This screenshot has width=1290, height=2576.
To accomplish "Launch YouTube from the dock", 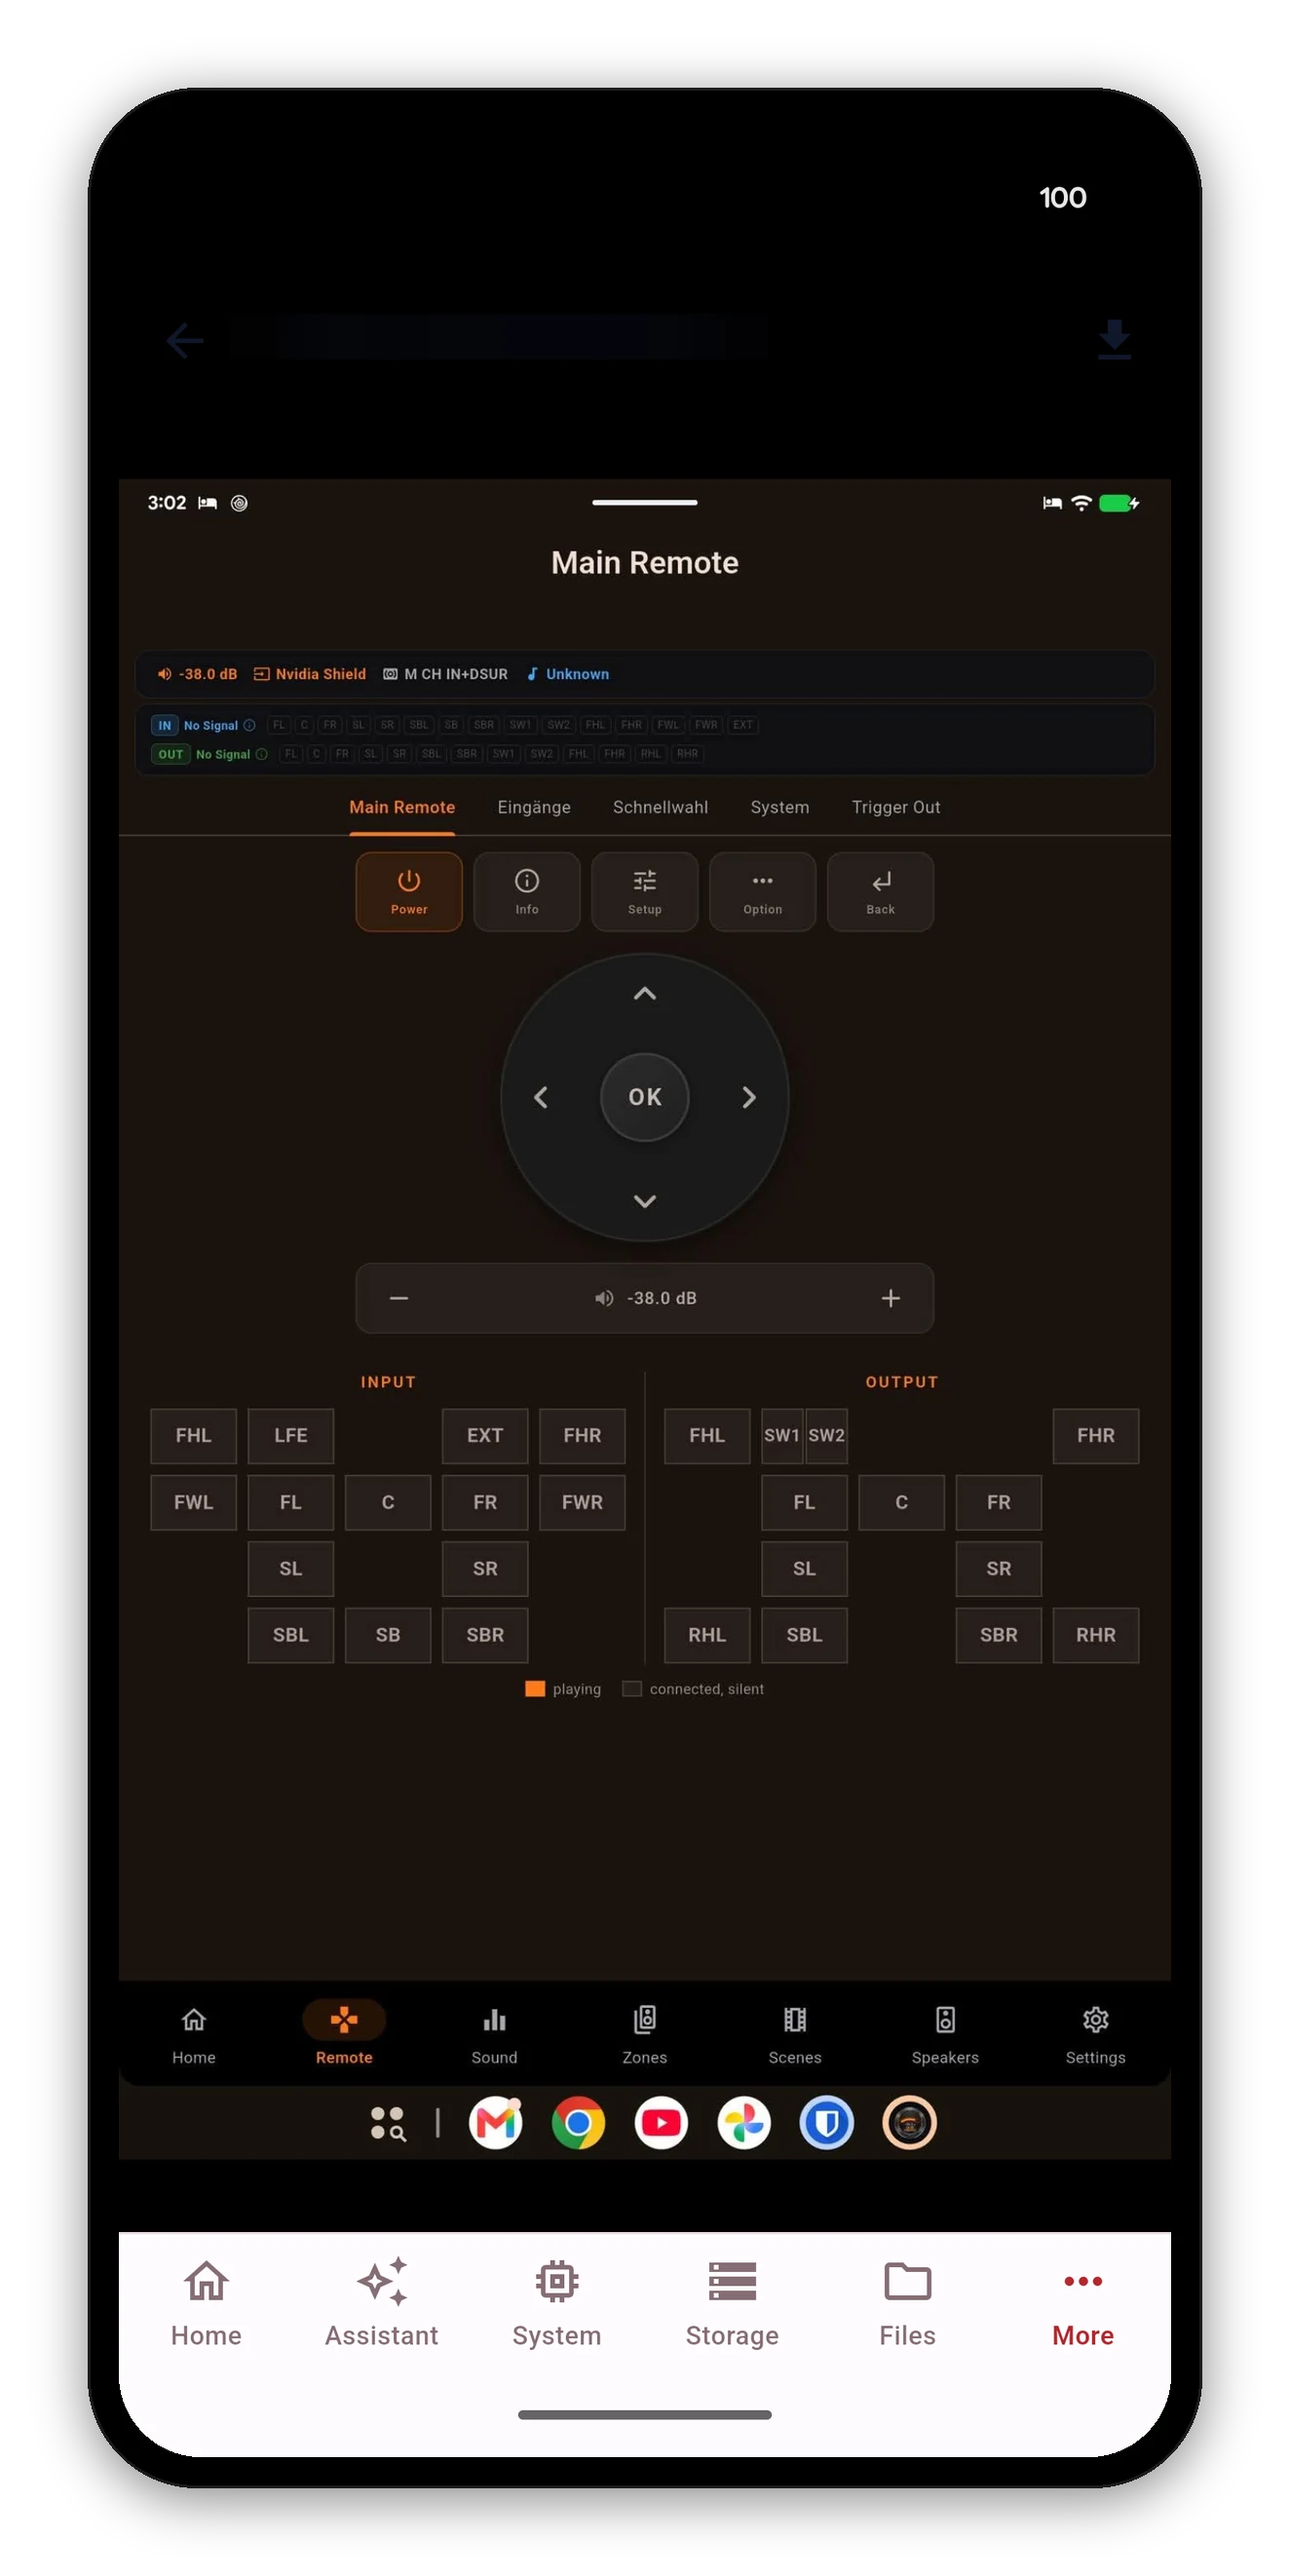I will (x=661, y=2122).
